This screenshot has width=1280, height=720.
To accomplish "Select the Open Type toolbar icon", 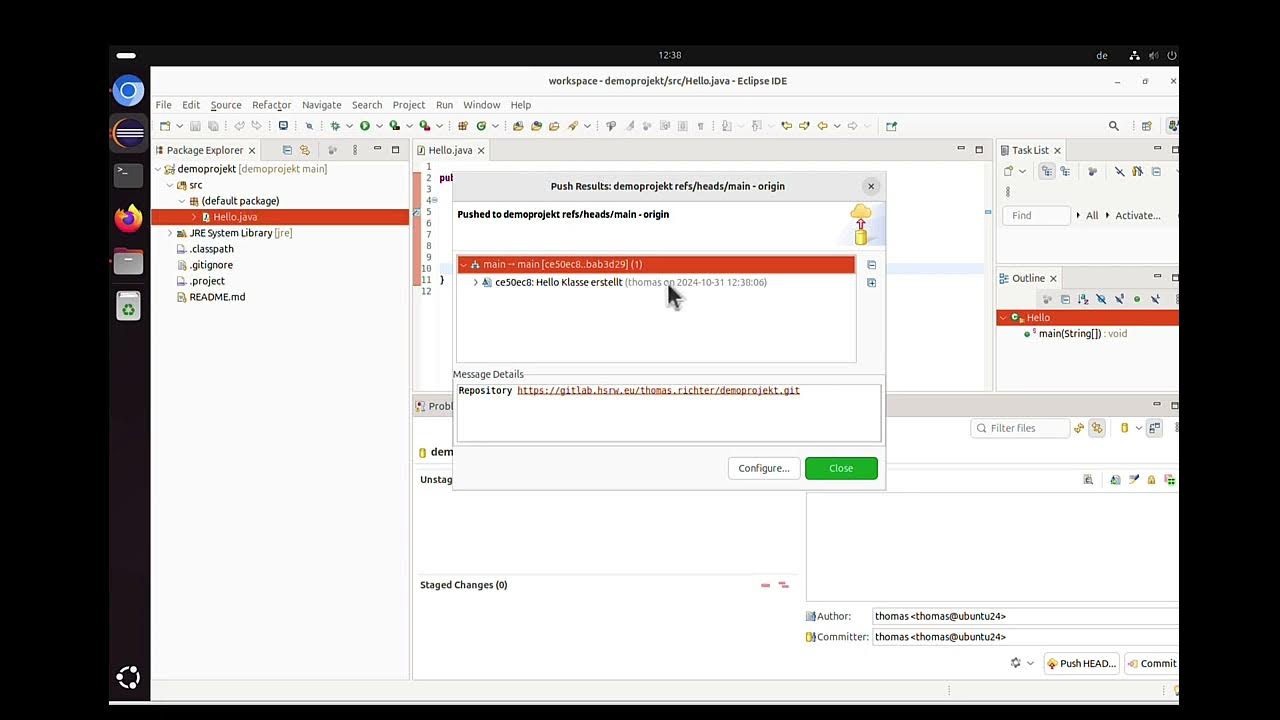I will tap(518, 126).
